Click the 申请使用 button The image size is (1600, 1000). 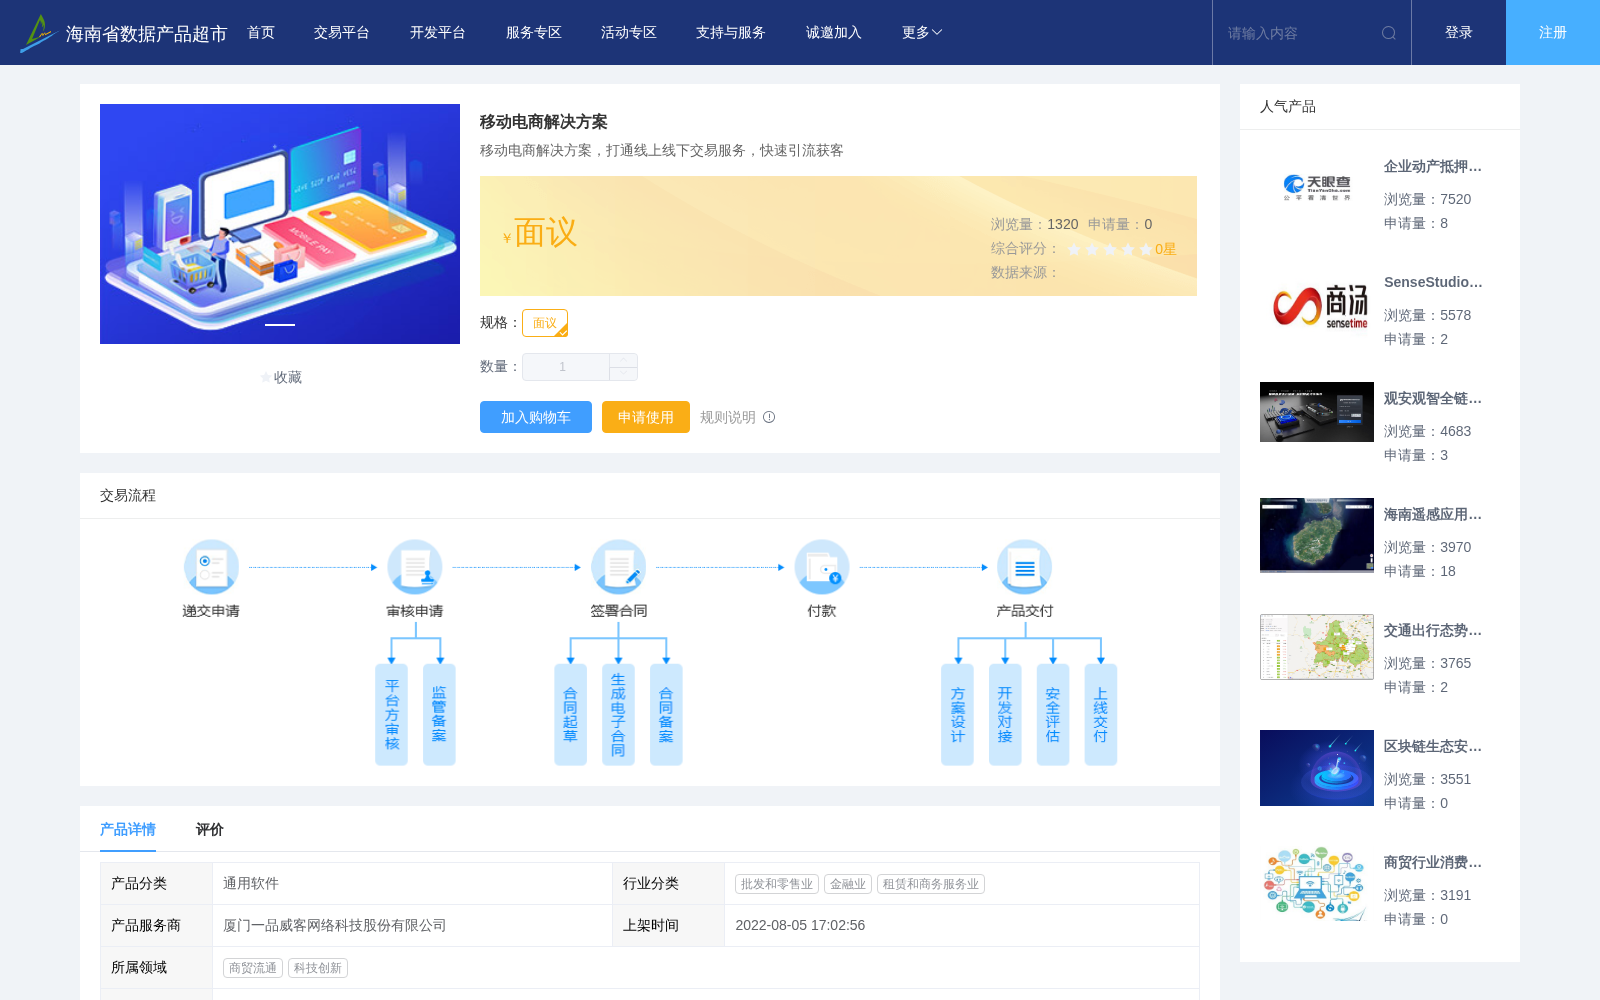646,417
